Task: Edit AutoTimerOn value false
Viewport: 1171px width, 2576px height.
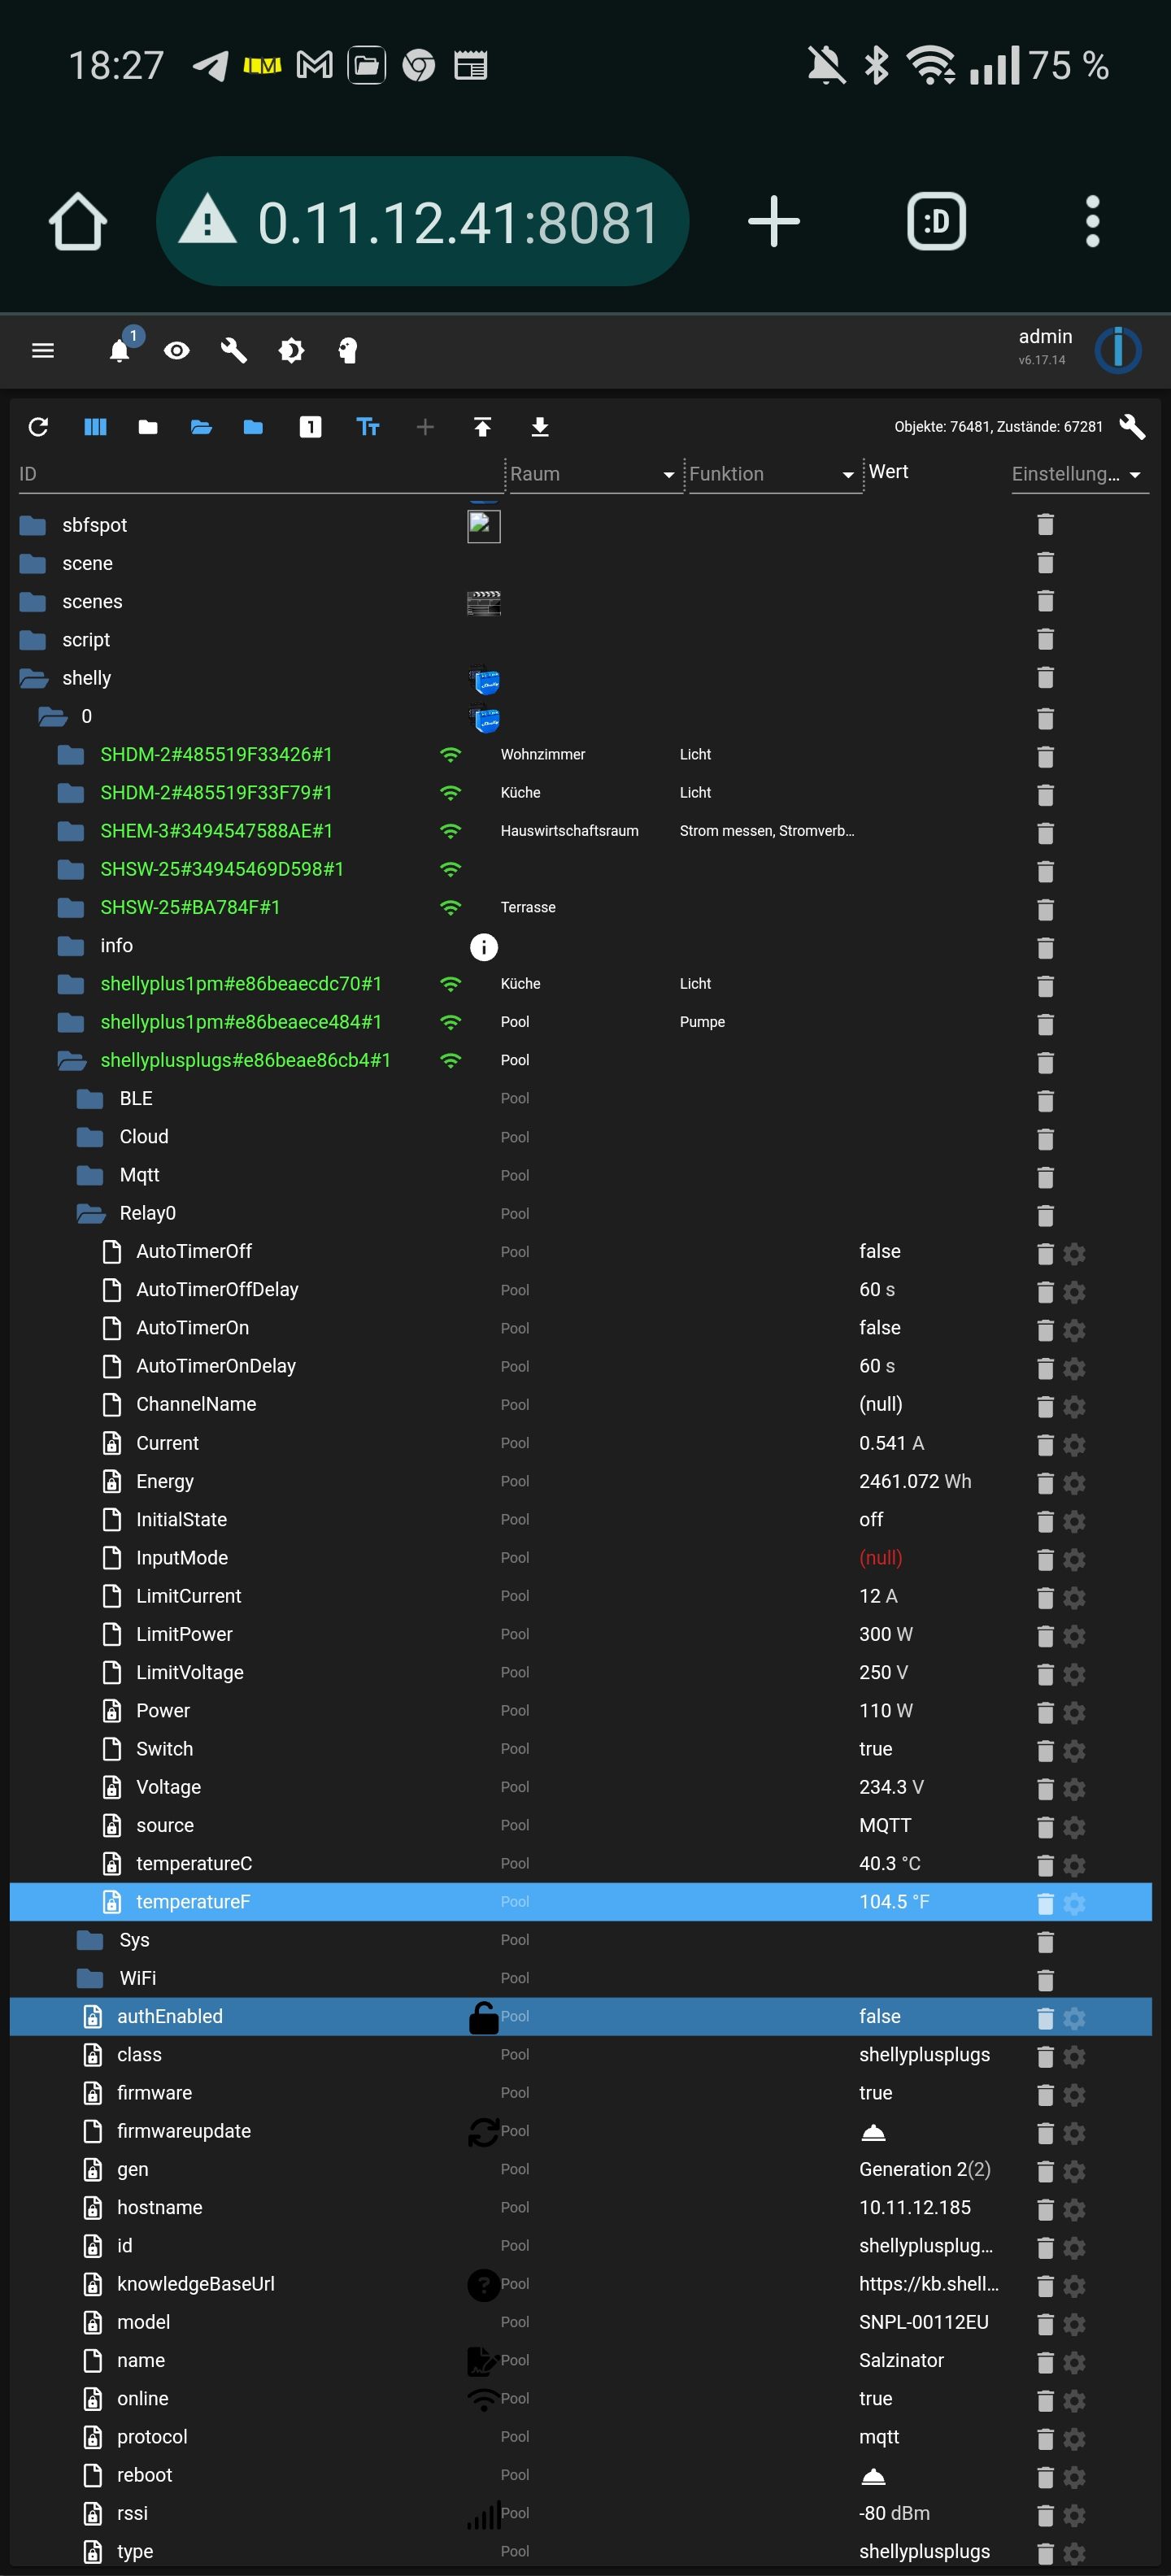Action: pyautogui.click(x=880, y=1328)
